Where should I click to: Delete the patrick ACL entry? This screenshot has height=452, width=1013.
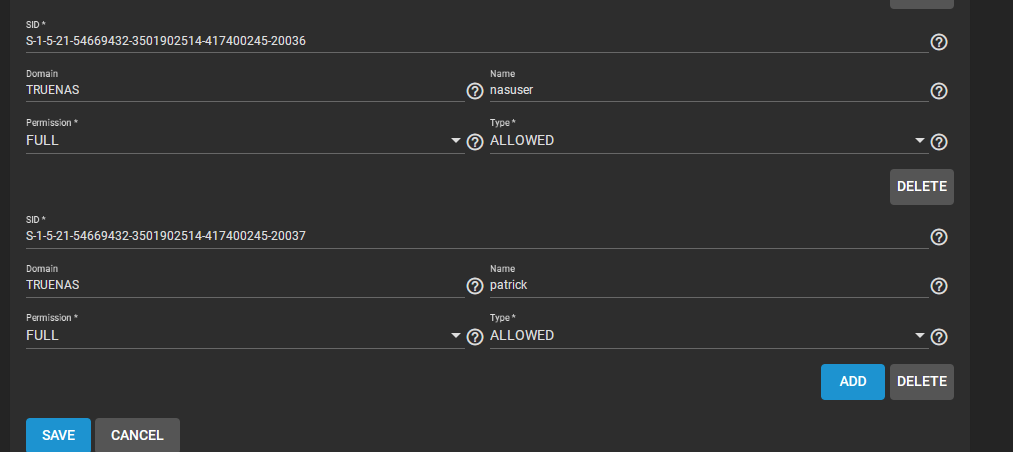click(x=921, y=382)
